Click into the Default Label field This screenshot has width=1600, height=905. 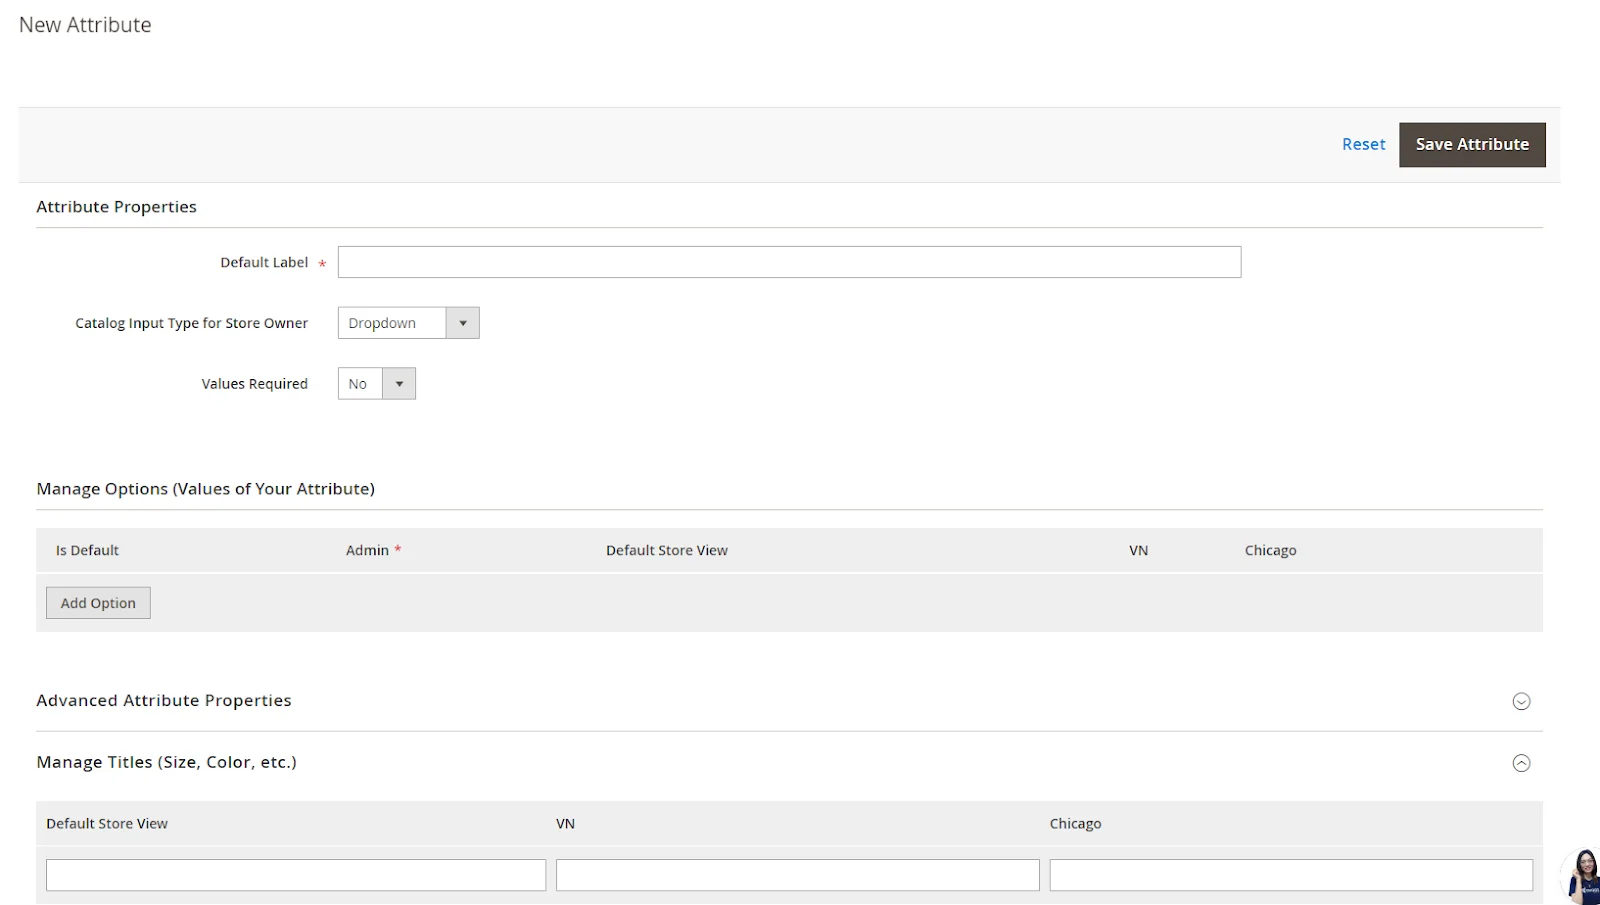pos(789,261)
